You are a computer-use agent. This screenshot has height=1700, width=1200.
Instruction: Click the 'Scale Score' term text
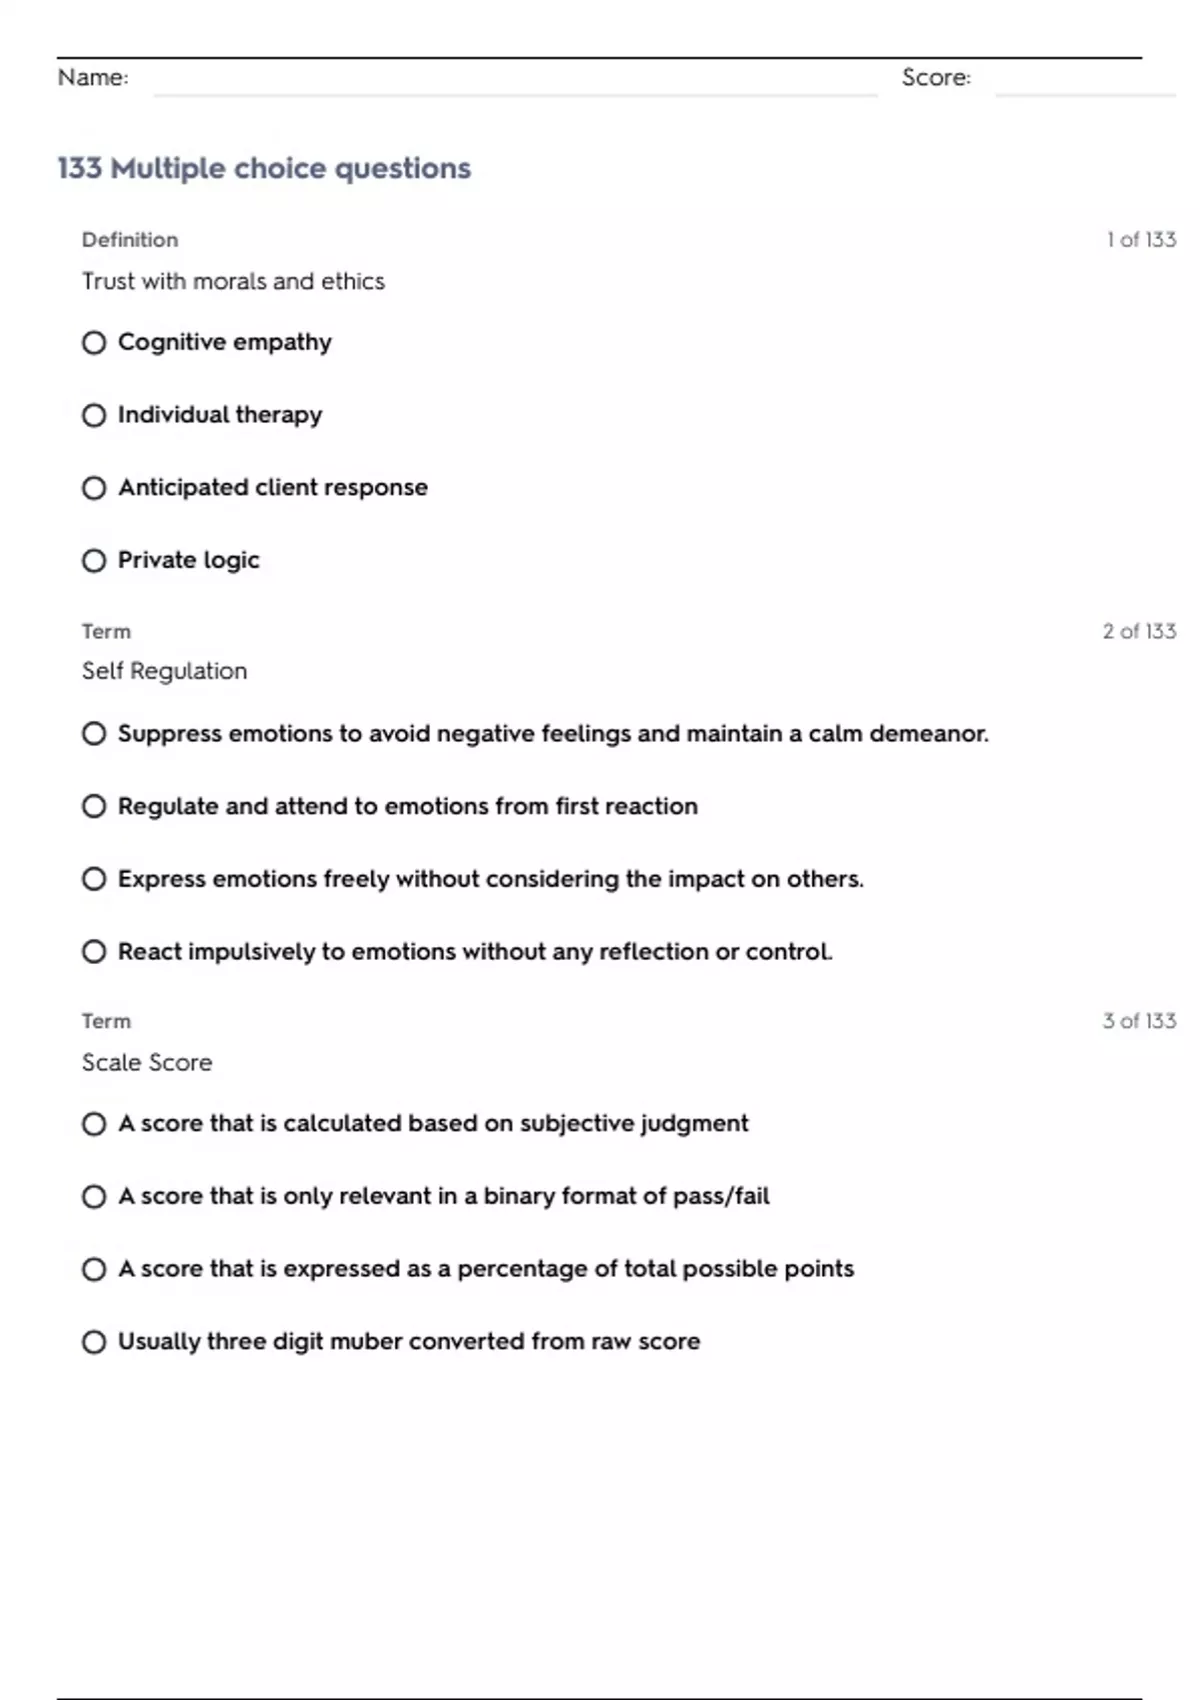pos(147,1062)
